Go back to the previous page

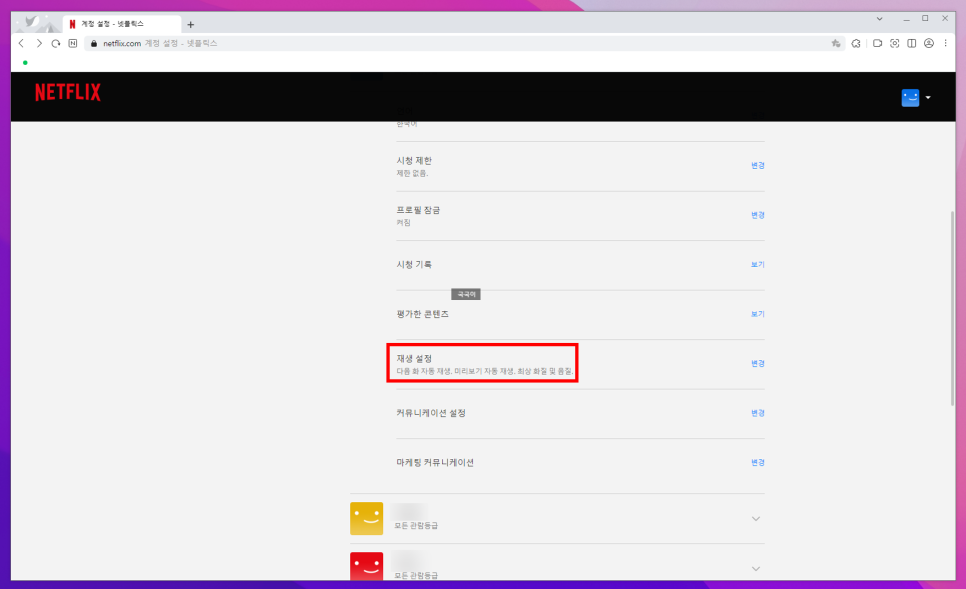(x=22, y=43)
